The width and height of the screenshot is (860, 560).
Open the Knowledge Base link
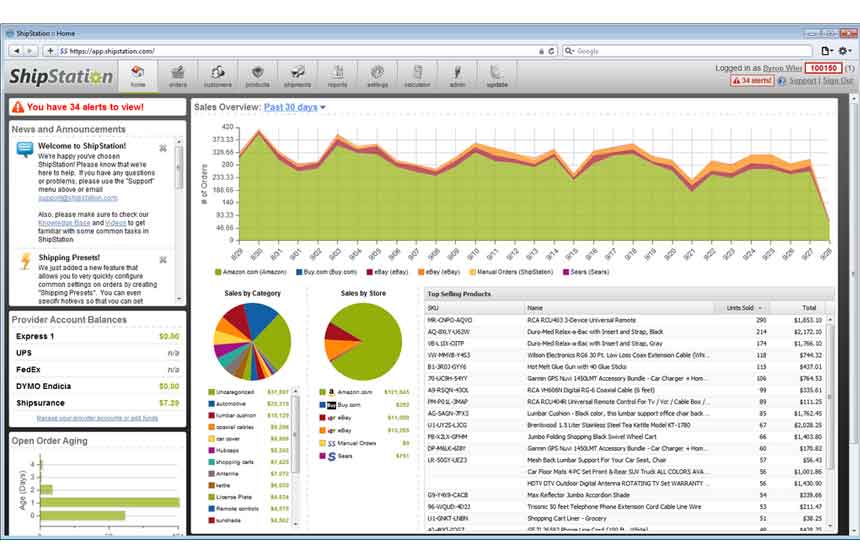pyautogui.click(x=64, y=223)
